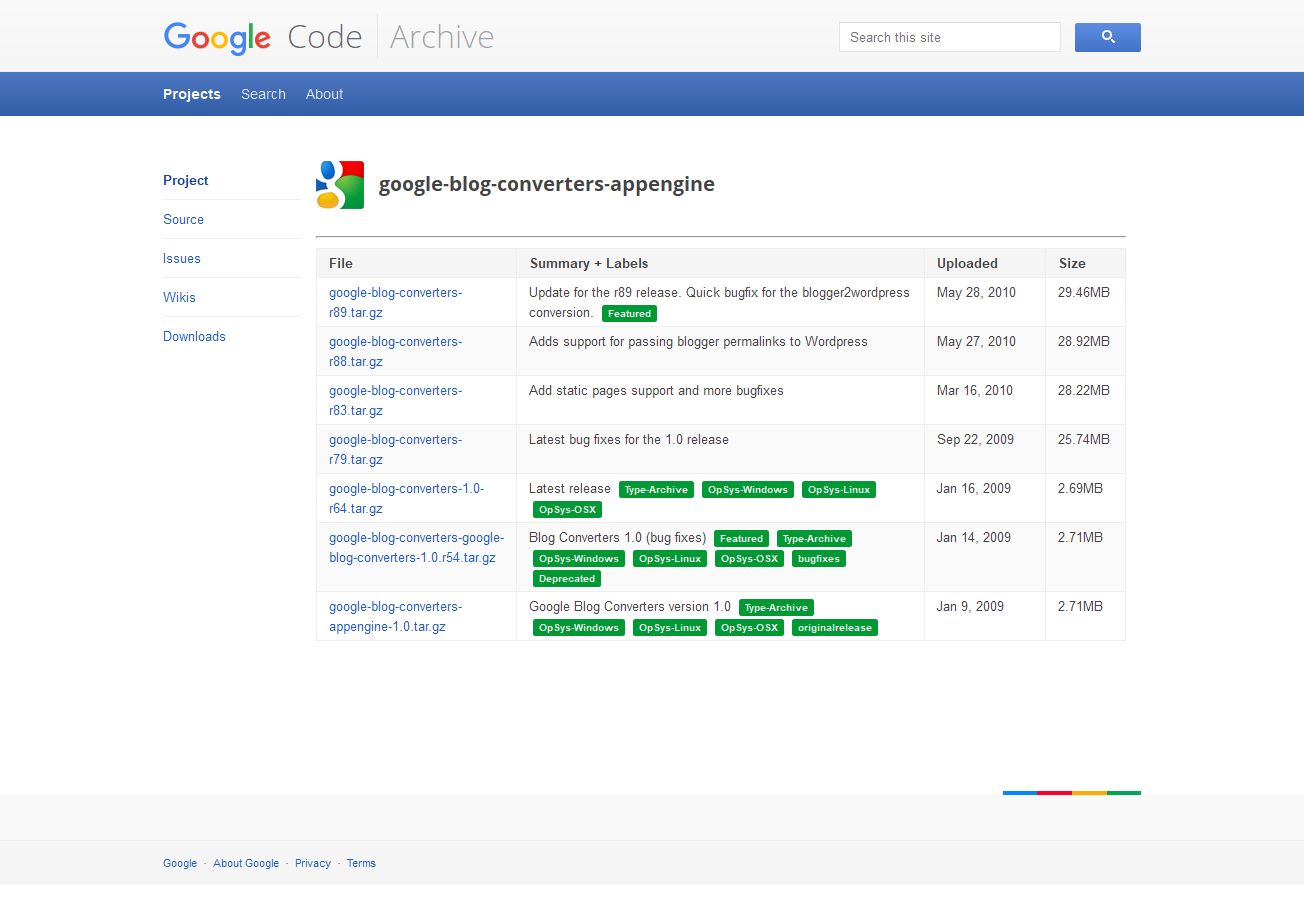Download google-blog-converters-r89.tar.gz
1304x900 pixels.
coord(396,302)
